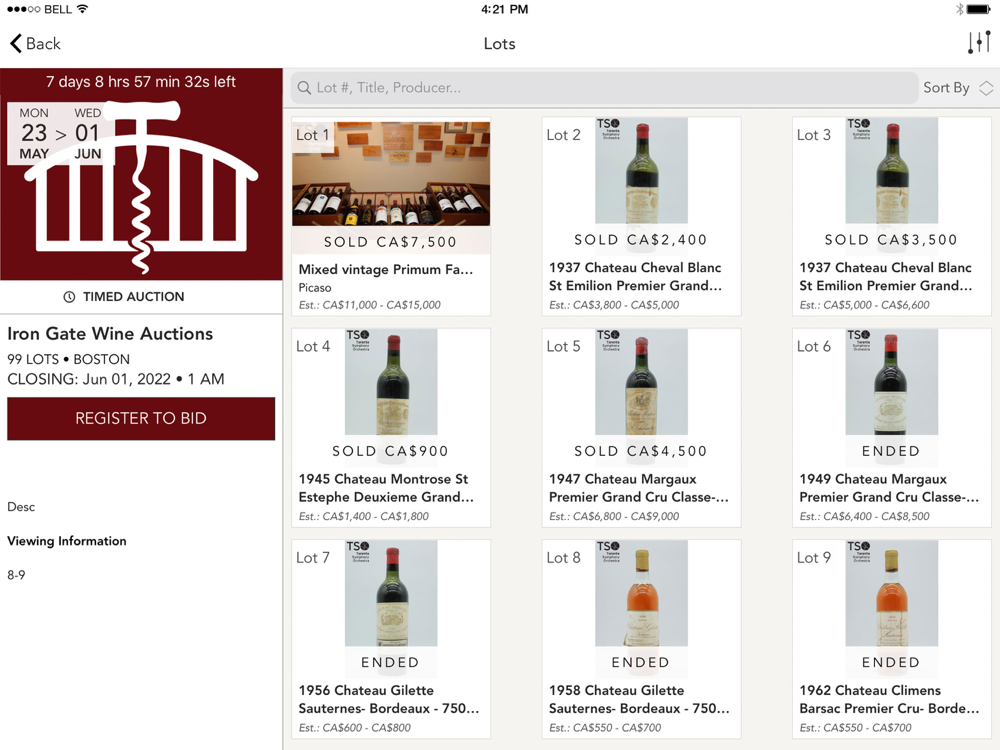Tap Viewing Information heading
Image resolution: width=1000 pixels, height=750 pixels.
coord(67,541)
